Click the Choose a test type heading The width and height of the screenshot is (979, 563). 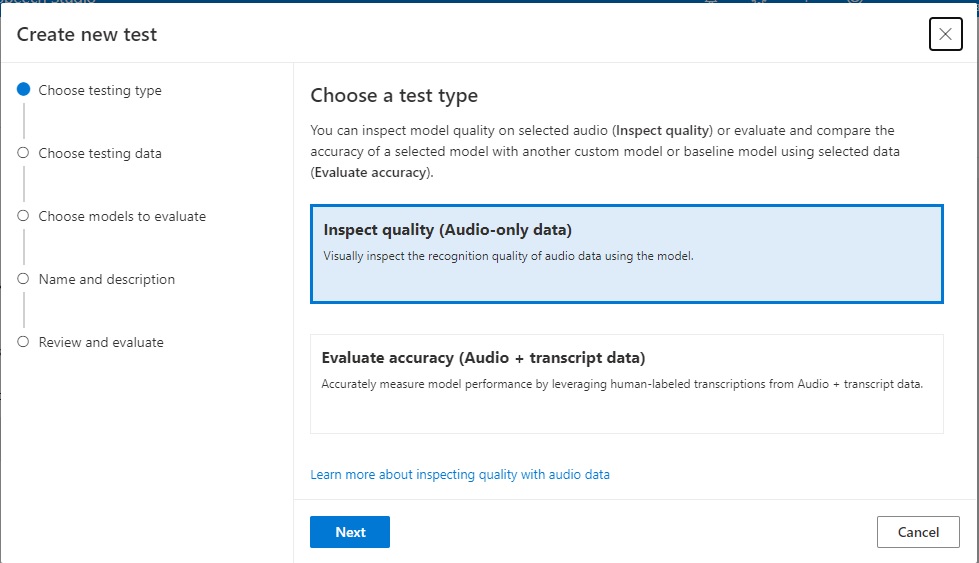pos(394,96)
